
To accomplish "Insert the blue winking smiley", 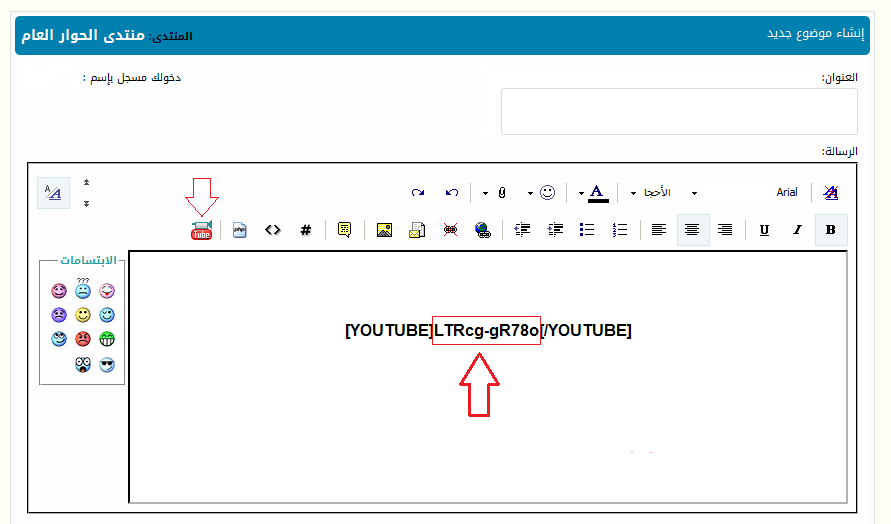I will pyautogui.click(x=107, y=315).
